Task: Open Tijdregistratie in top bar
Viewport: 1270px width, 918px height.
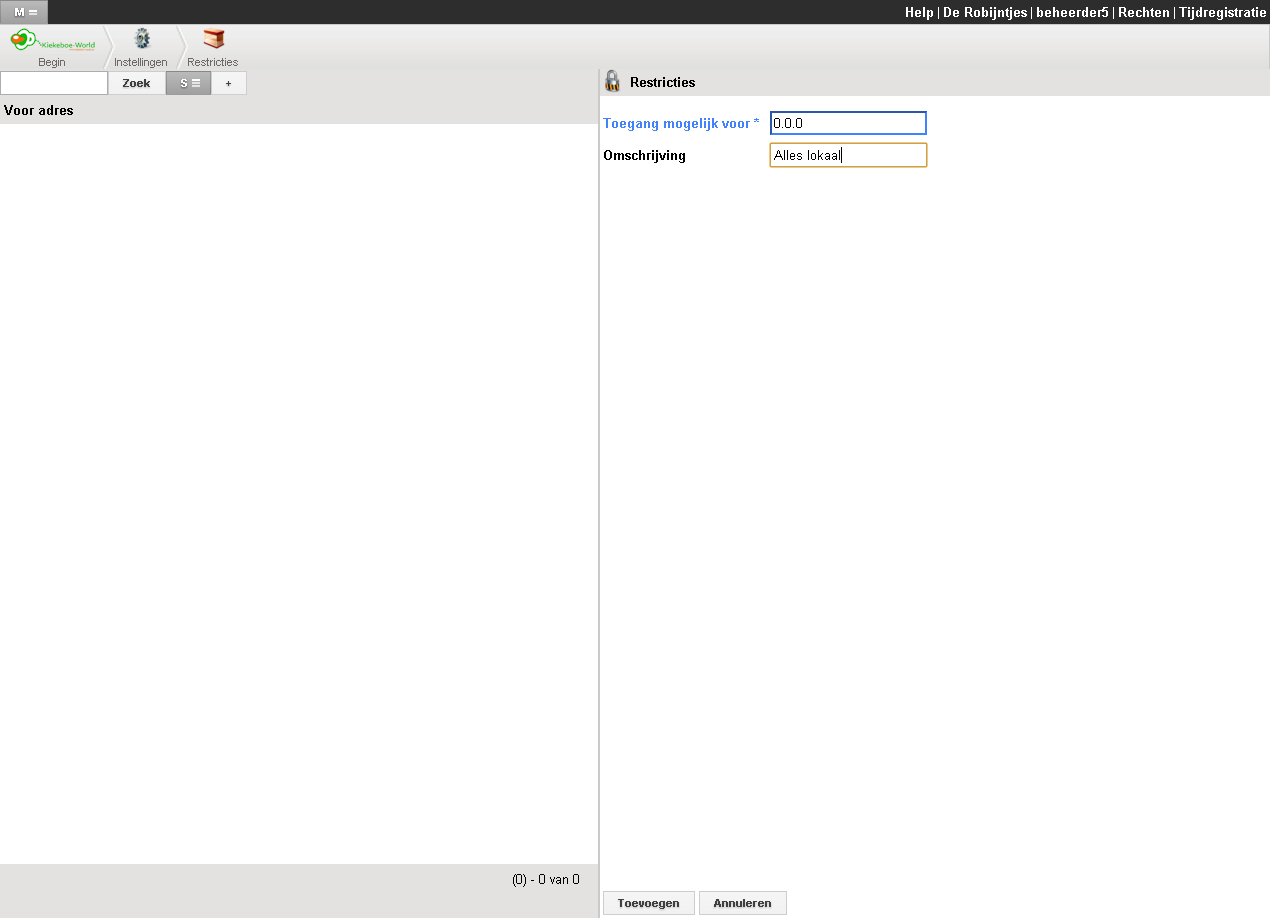Action: 1222,12
